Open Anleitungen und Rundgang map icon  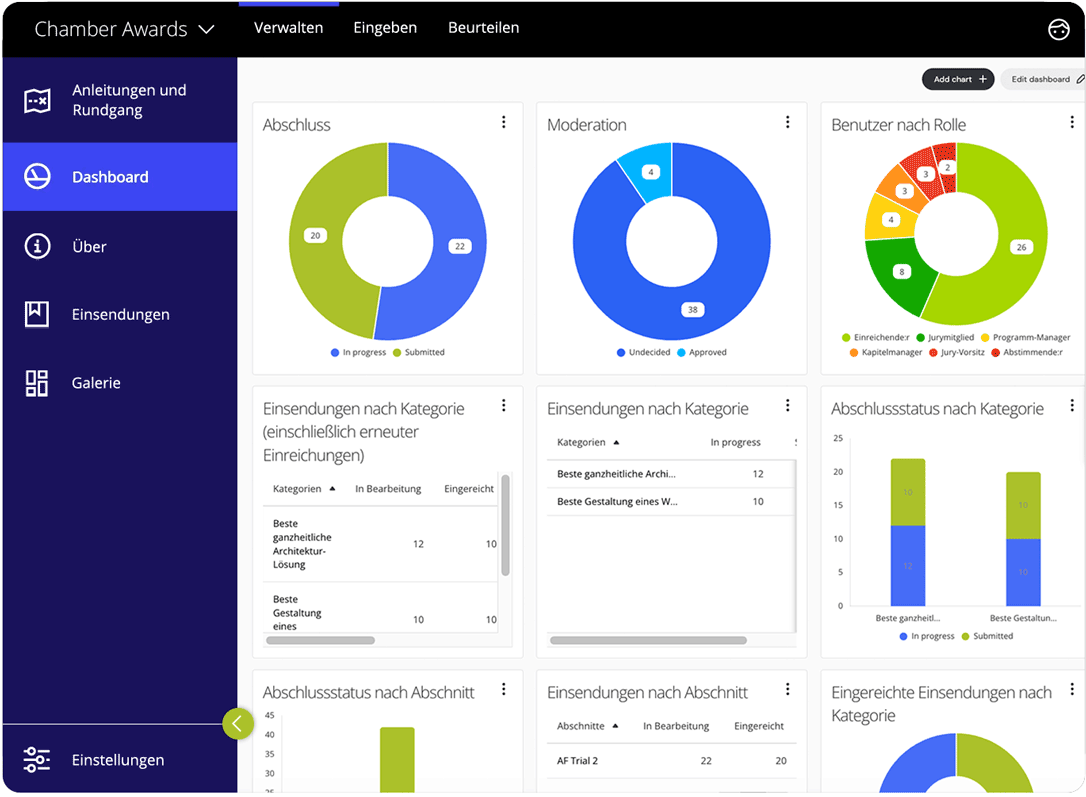37,100
